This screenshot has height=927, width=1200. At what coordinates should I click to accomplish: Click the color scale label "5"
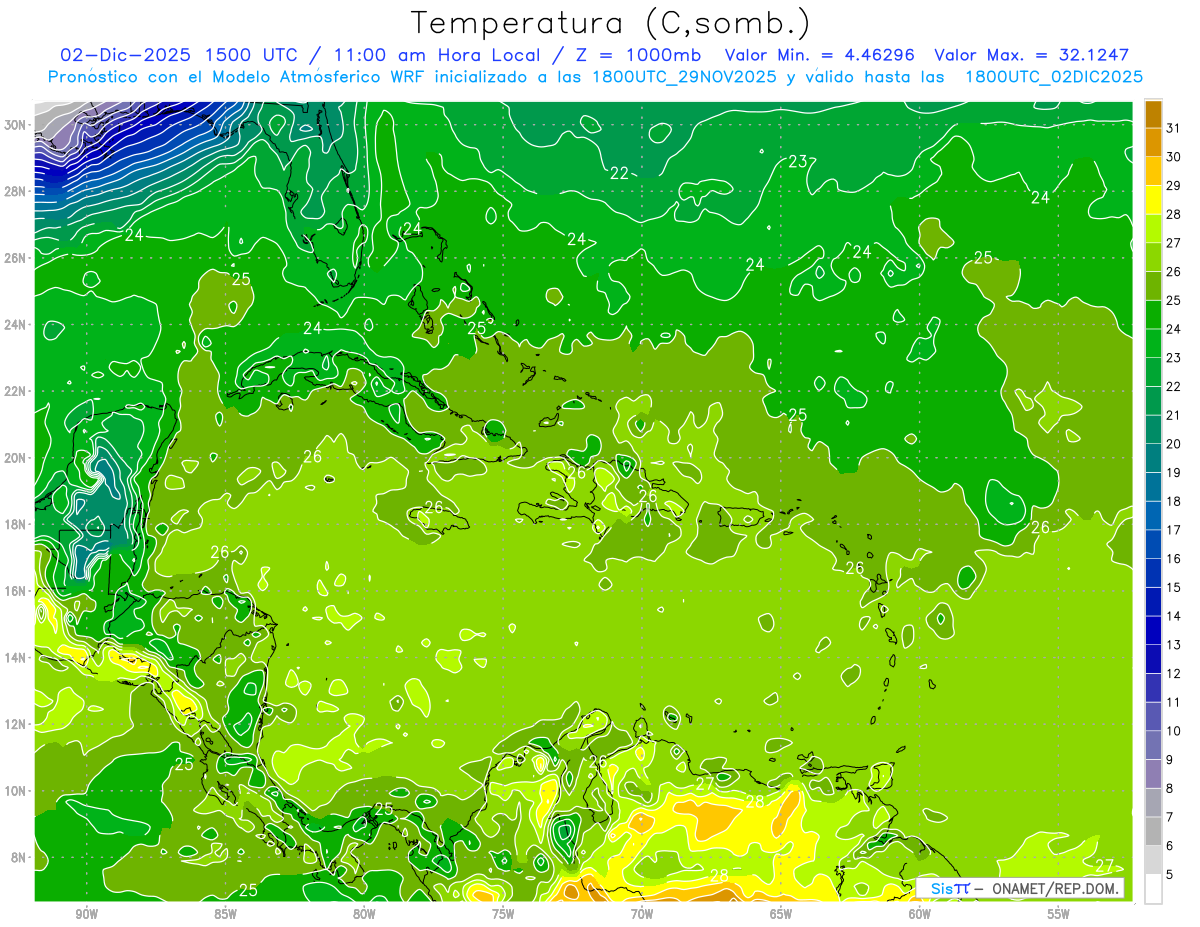point(1170,874)
